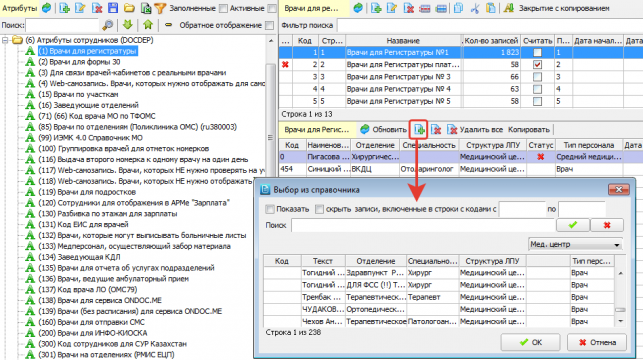
Task: Select the Трембак ... Терапевт row in dialog
Action: [x=438, y=297]
